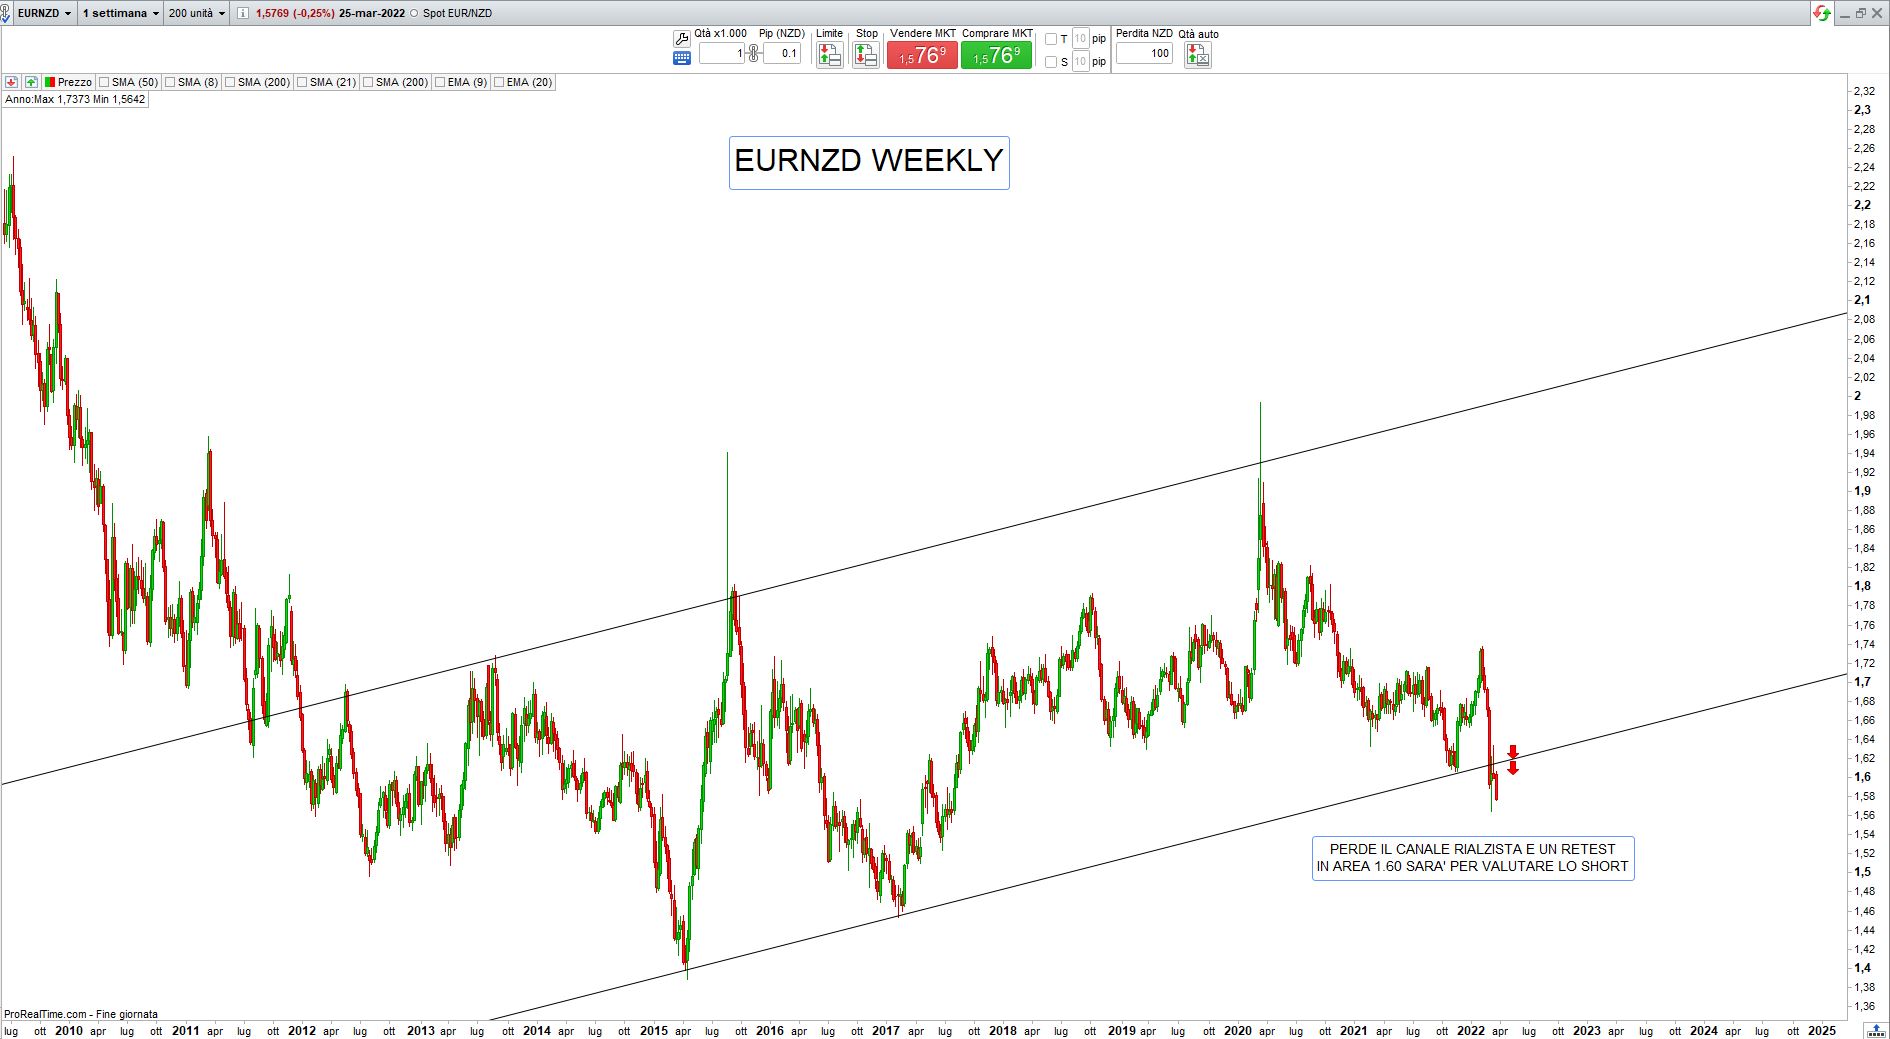Tick the SMA (200) checkbox next to SMA (8)
Image resolution: width=1890 pixels, height=1039 pixels.
tap(230, 82)
